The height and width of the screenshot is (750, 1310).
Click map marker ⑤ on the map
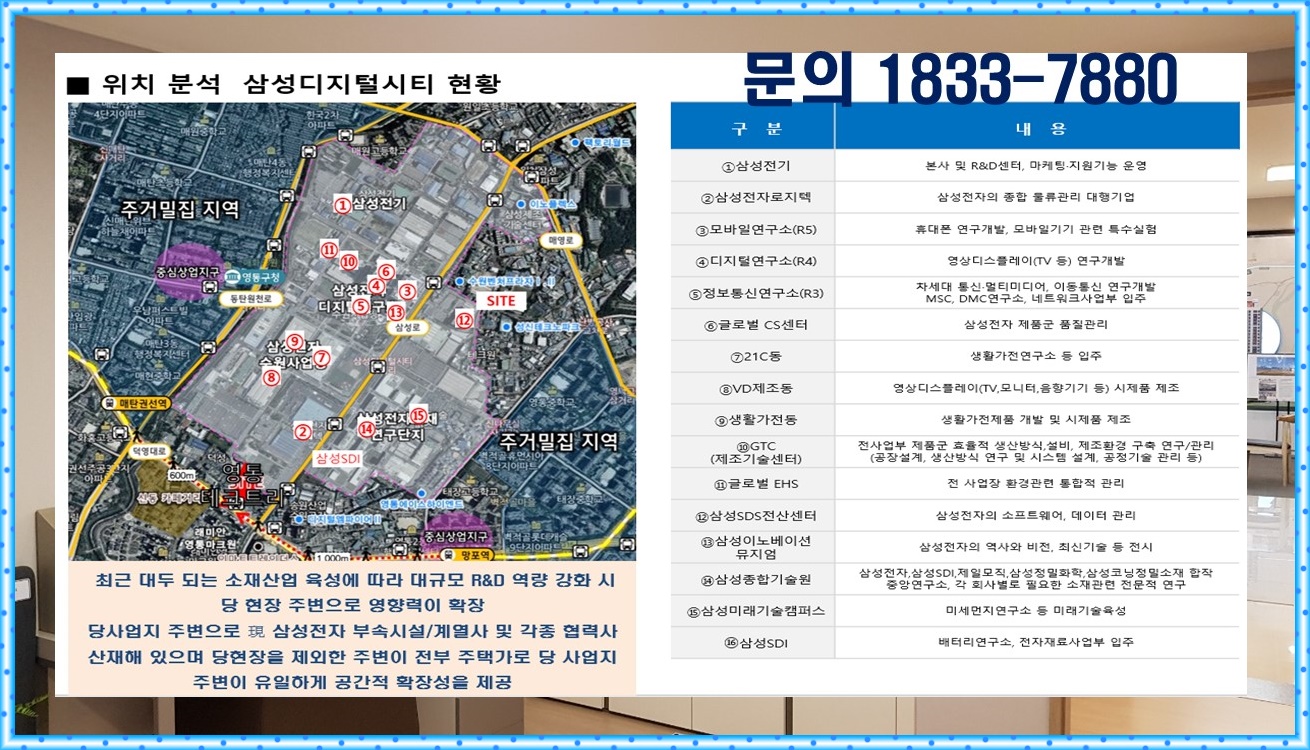pos(363,306)
